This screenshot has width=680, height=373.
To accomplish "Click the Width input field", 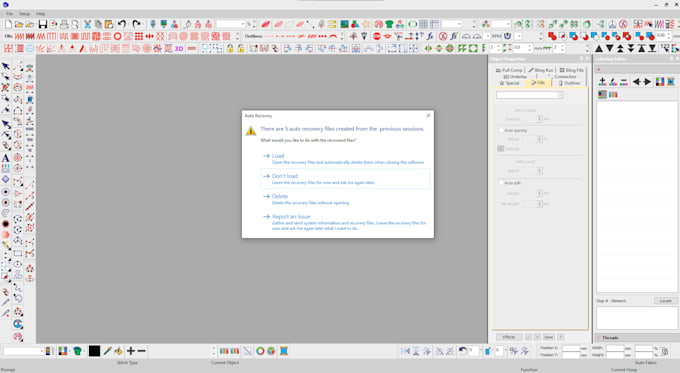I will pyautogui.click(x=615, y=348).
